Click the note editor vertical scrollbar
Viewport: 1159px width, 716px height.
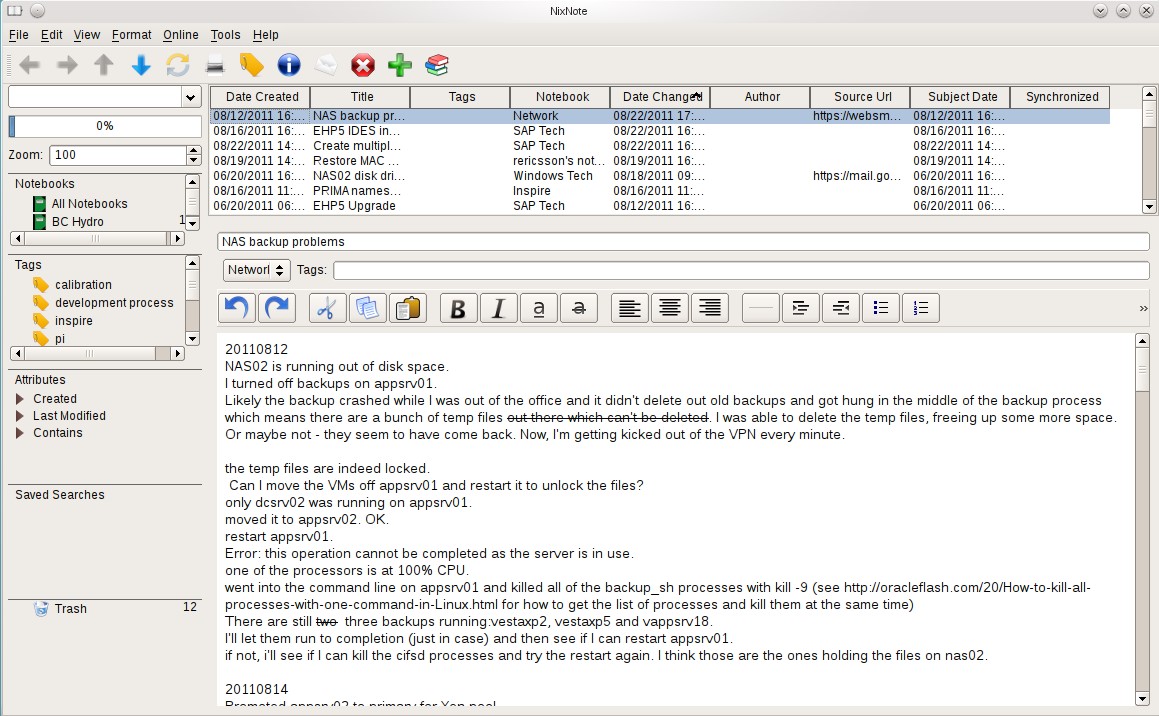(1142, 520)
